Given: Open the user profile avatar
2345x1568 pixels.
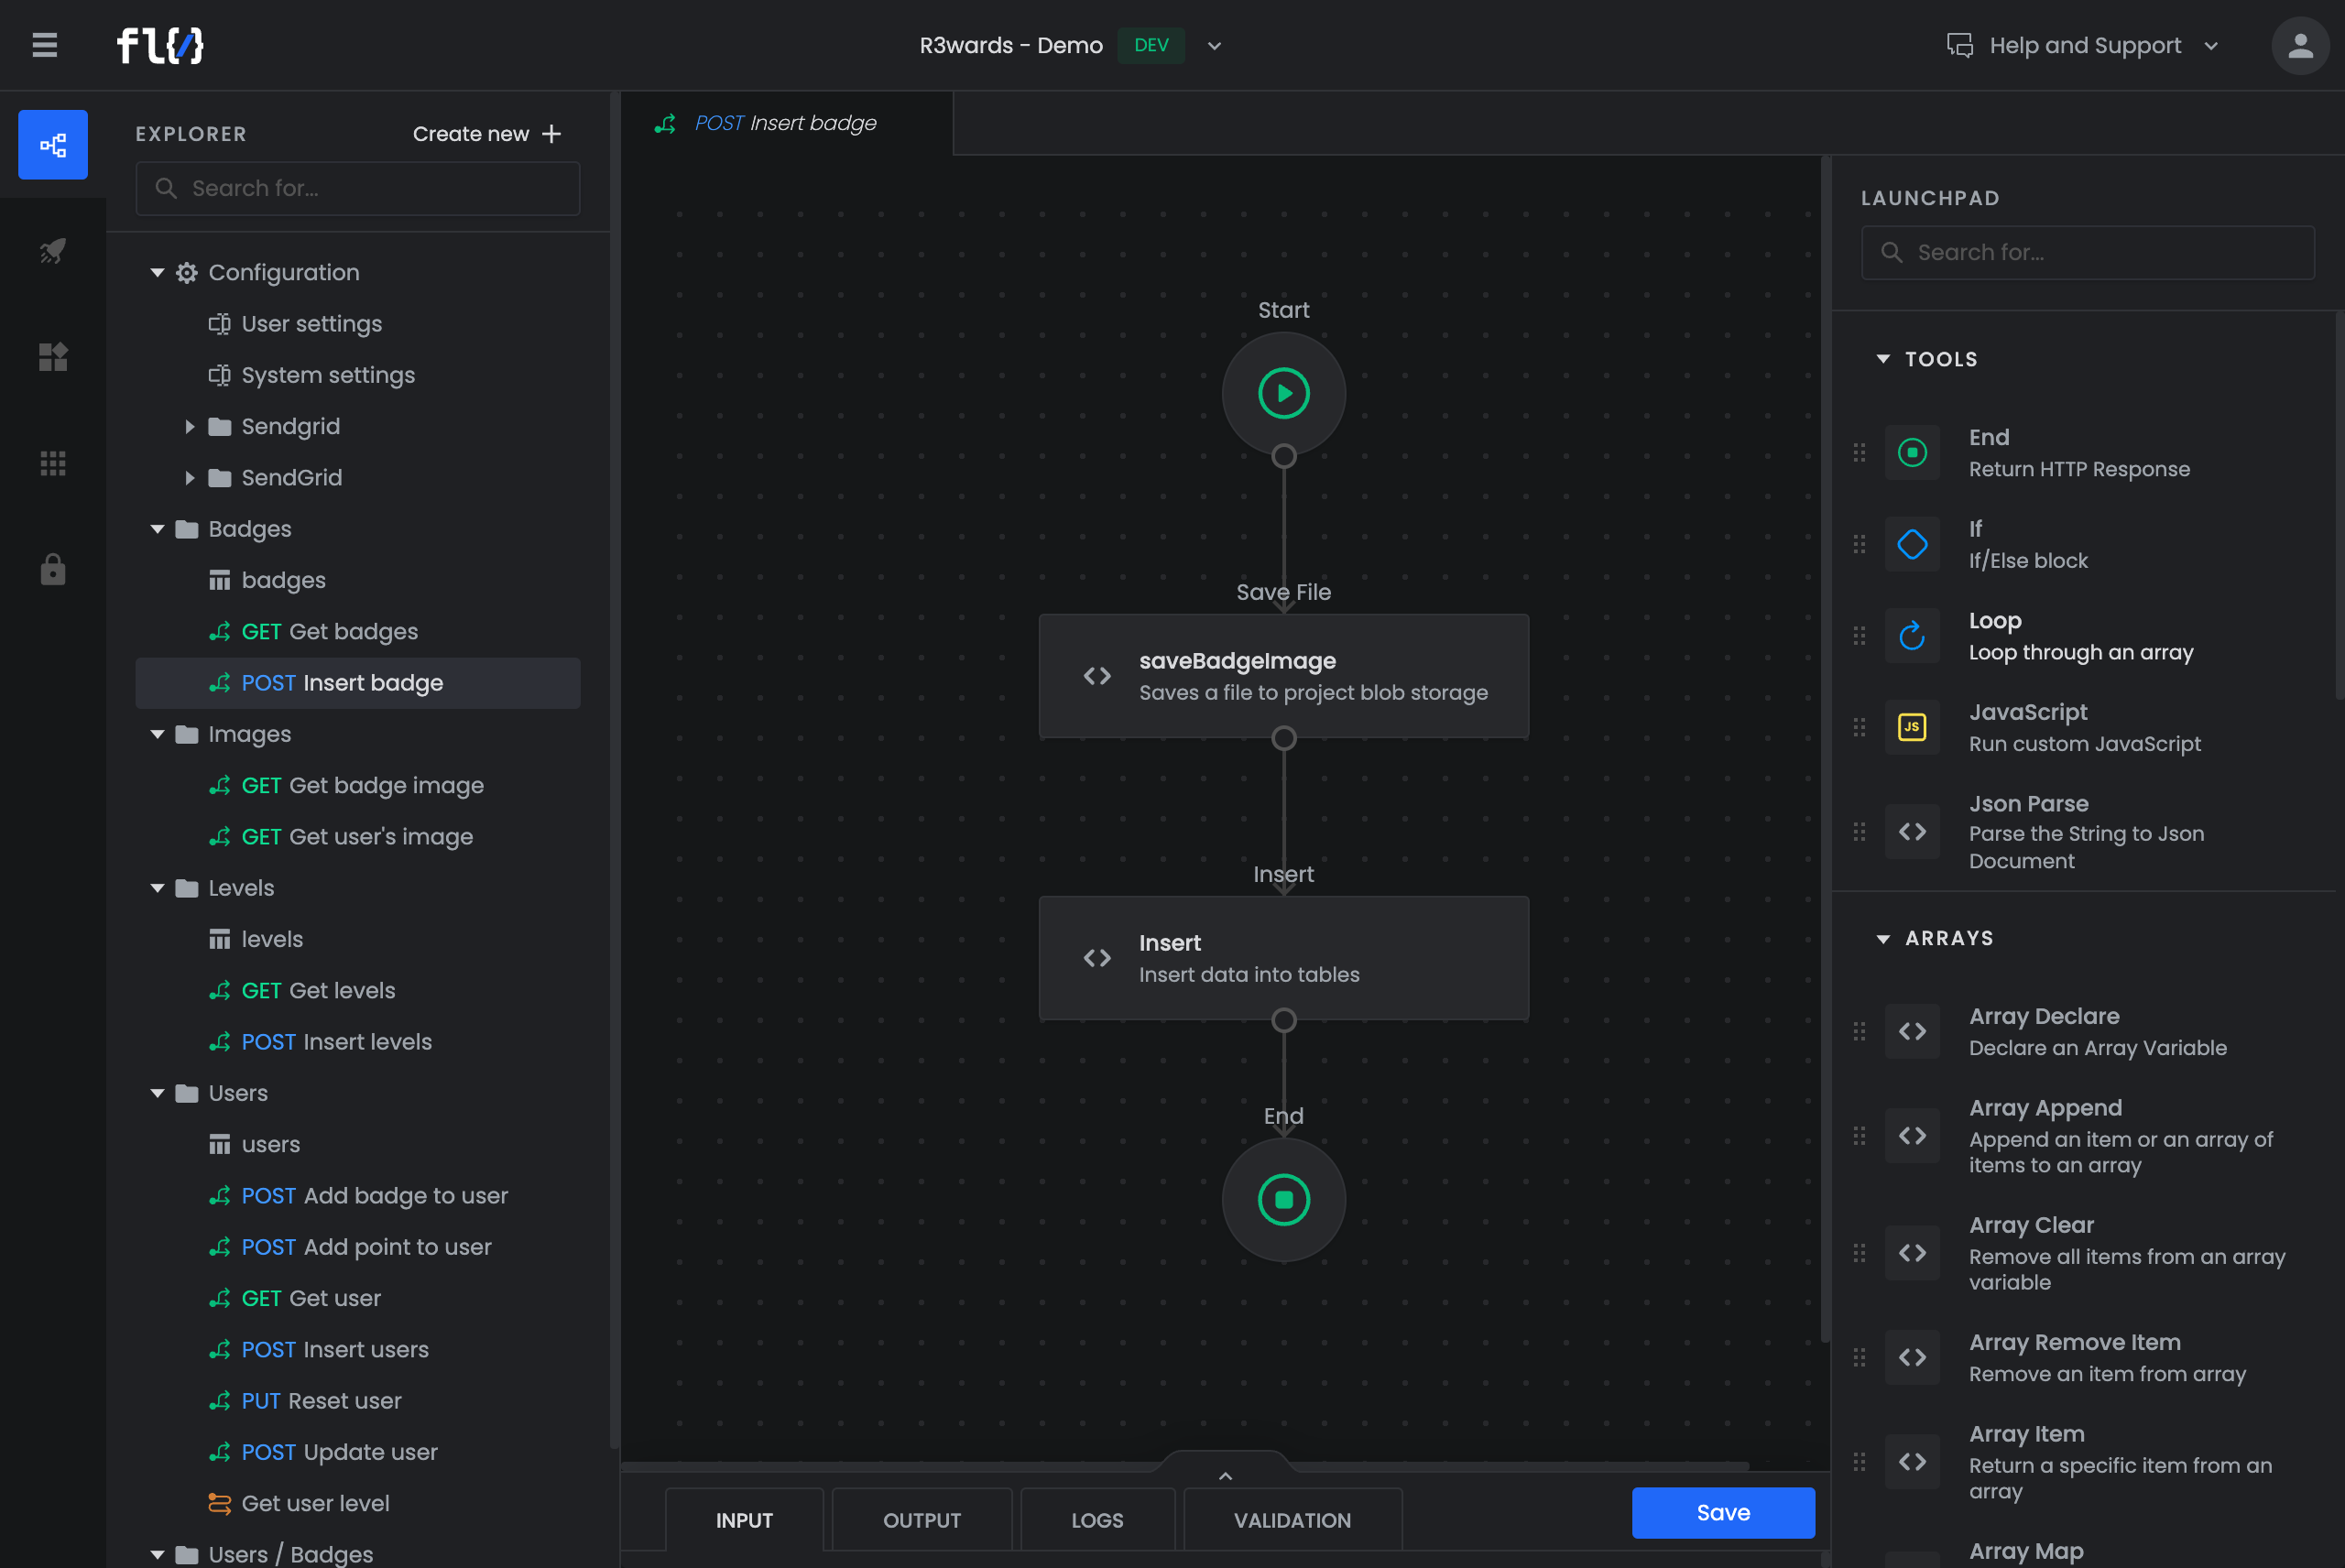Looking at the screenshot, I should (x=2300, y=45).
